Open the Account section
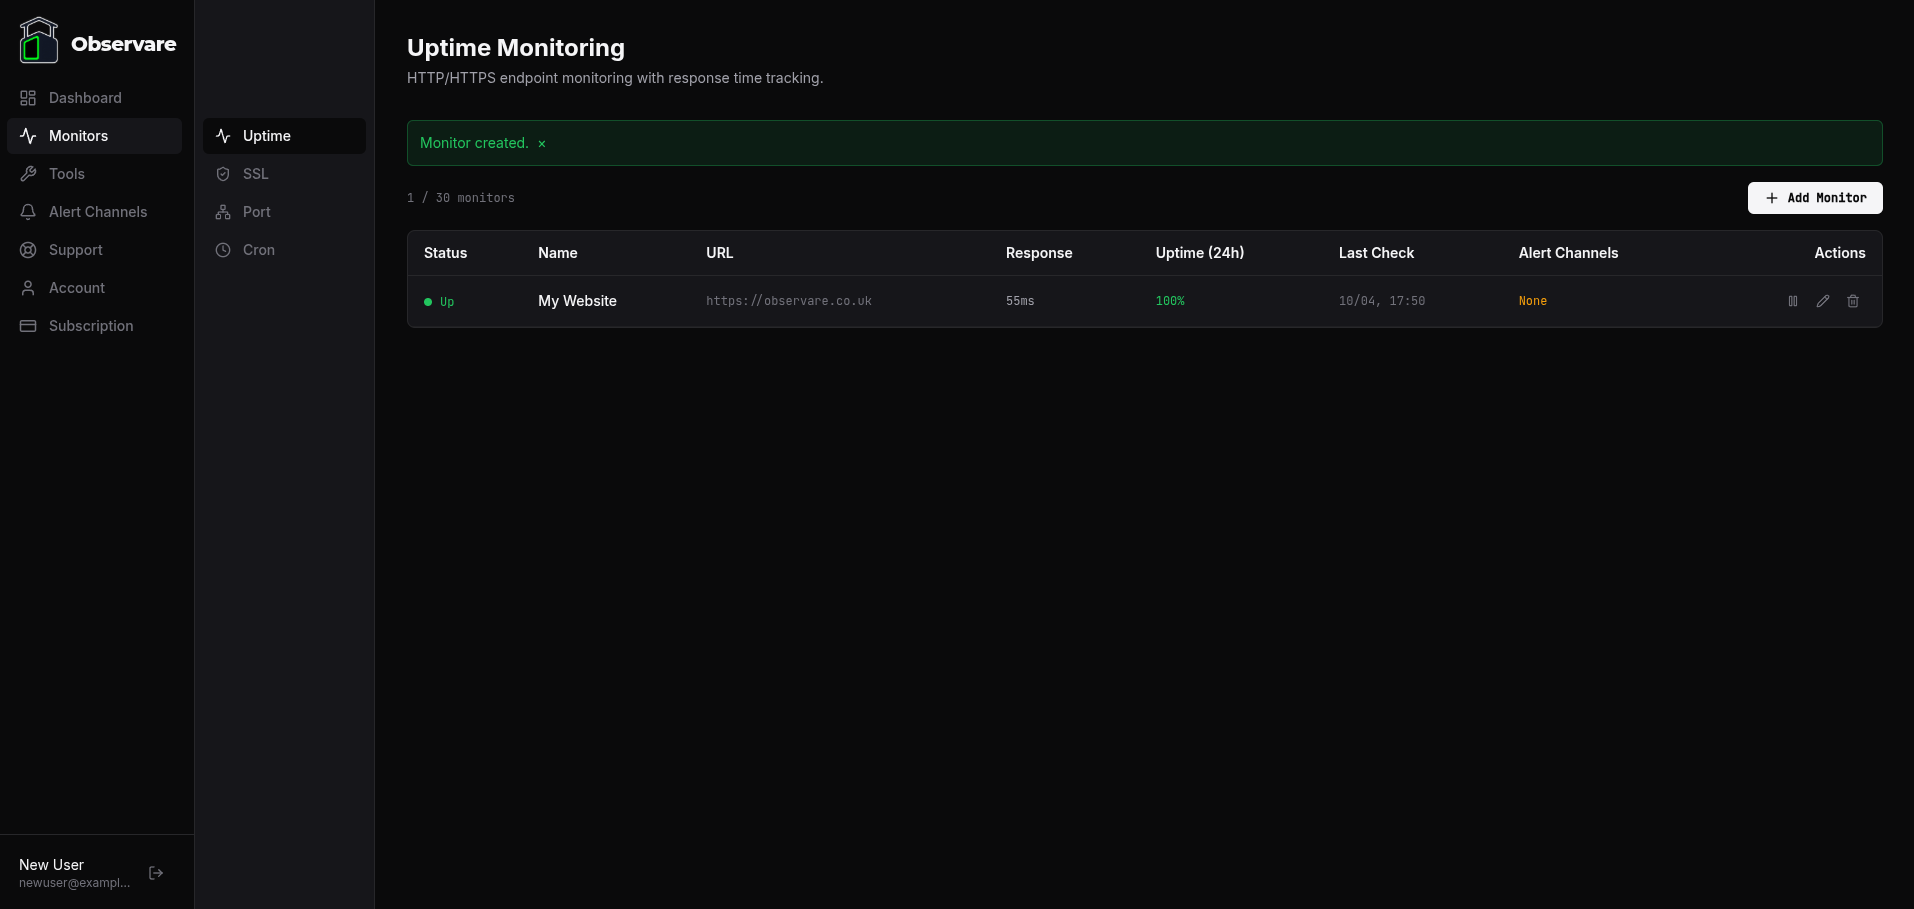The height and width of the screenshot is (909, 1914). coord(77,288)
